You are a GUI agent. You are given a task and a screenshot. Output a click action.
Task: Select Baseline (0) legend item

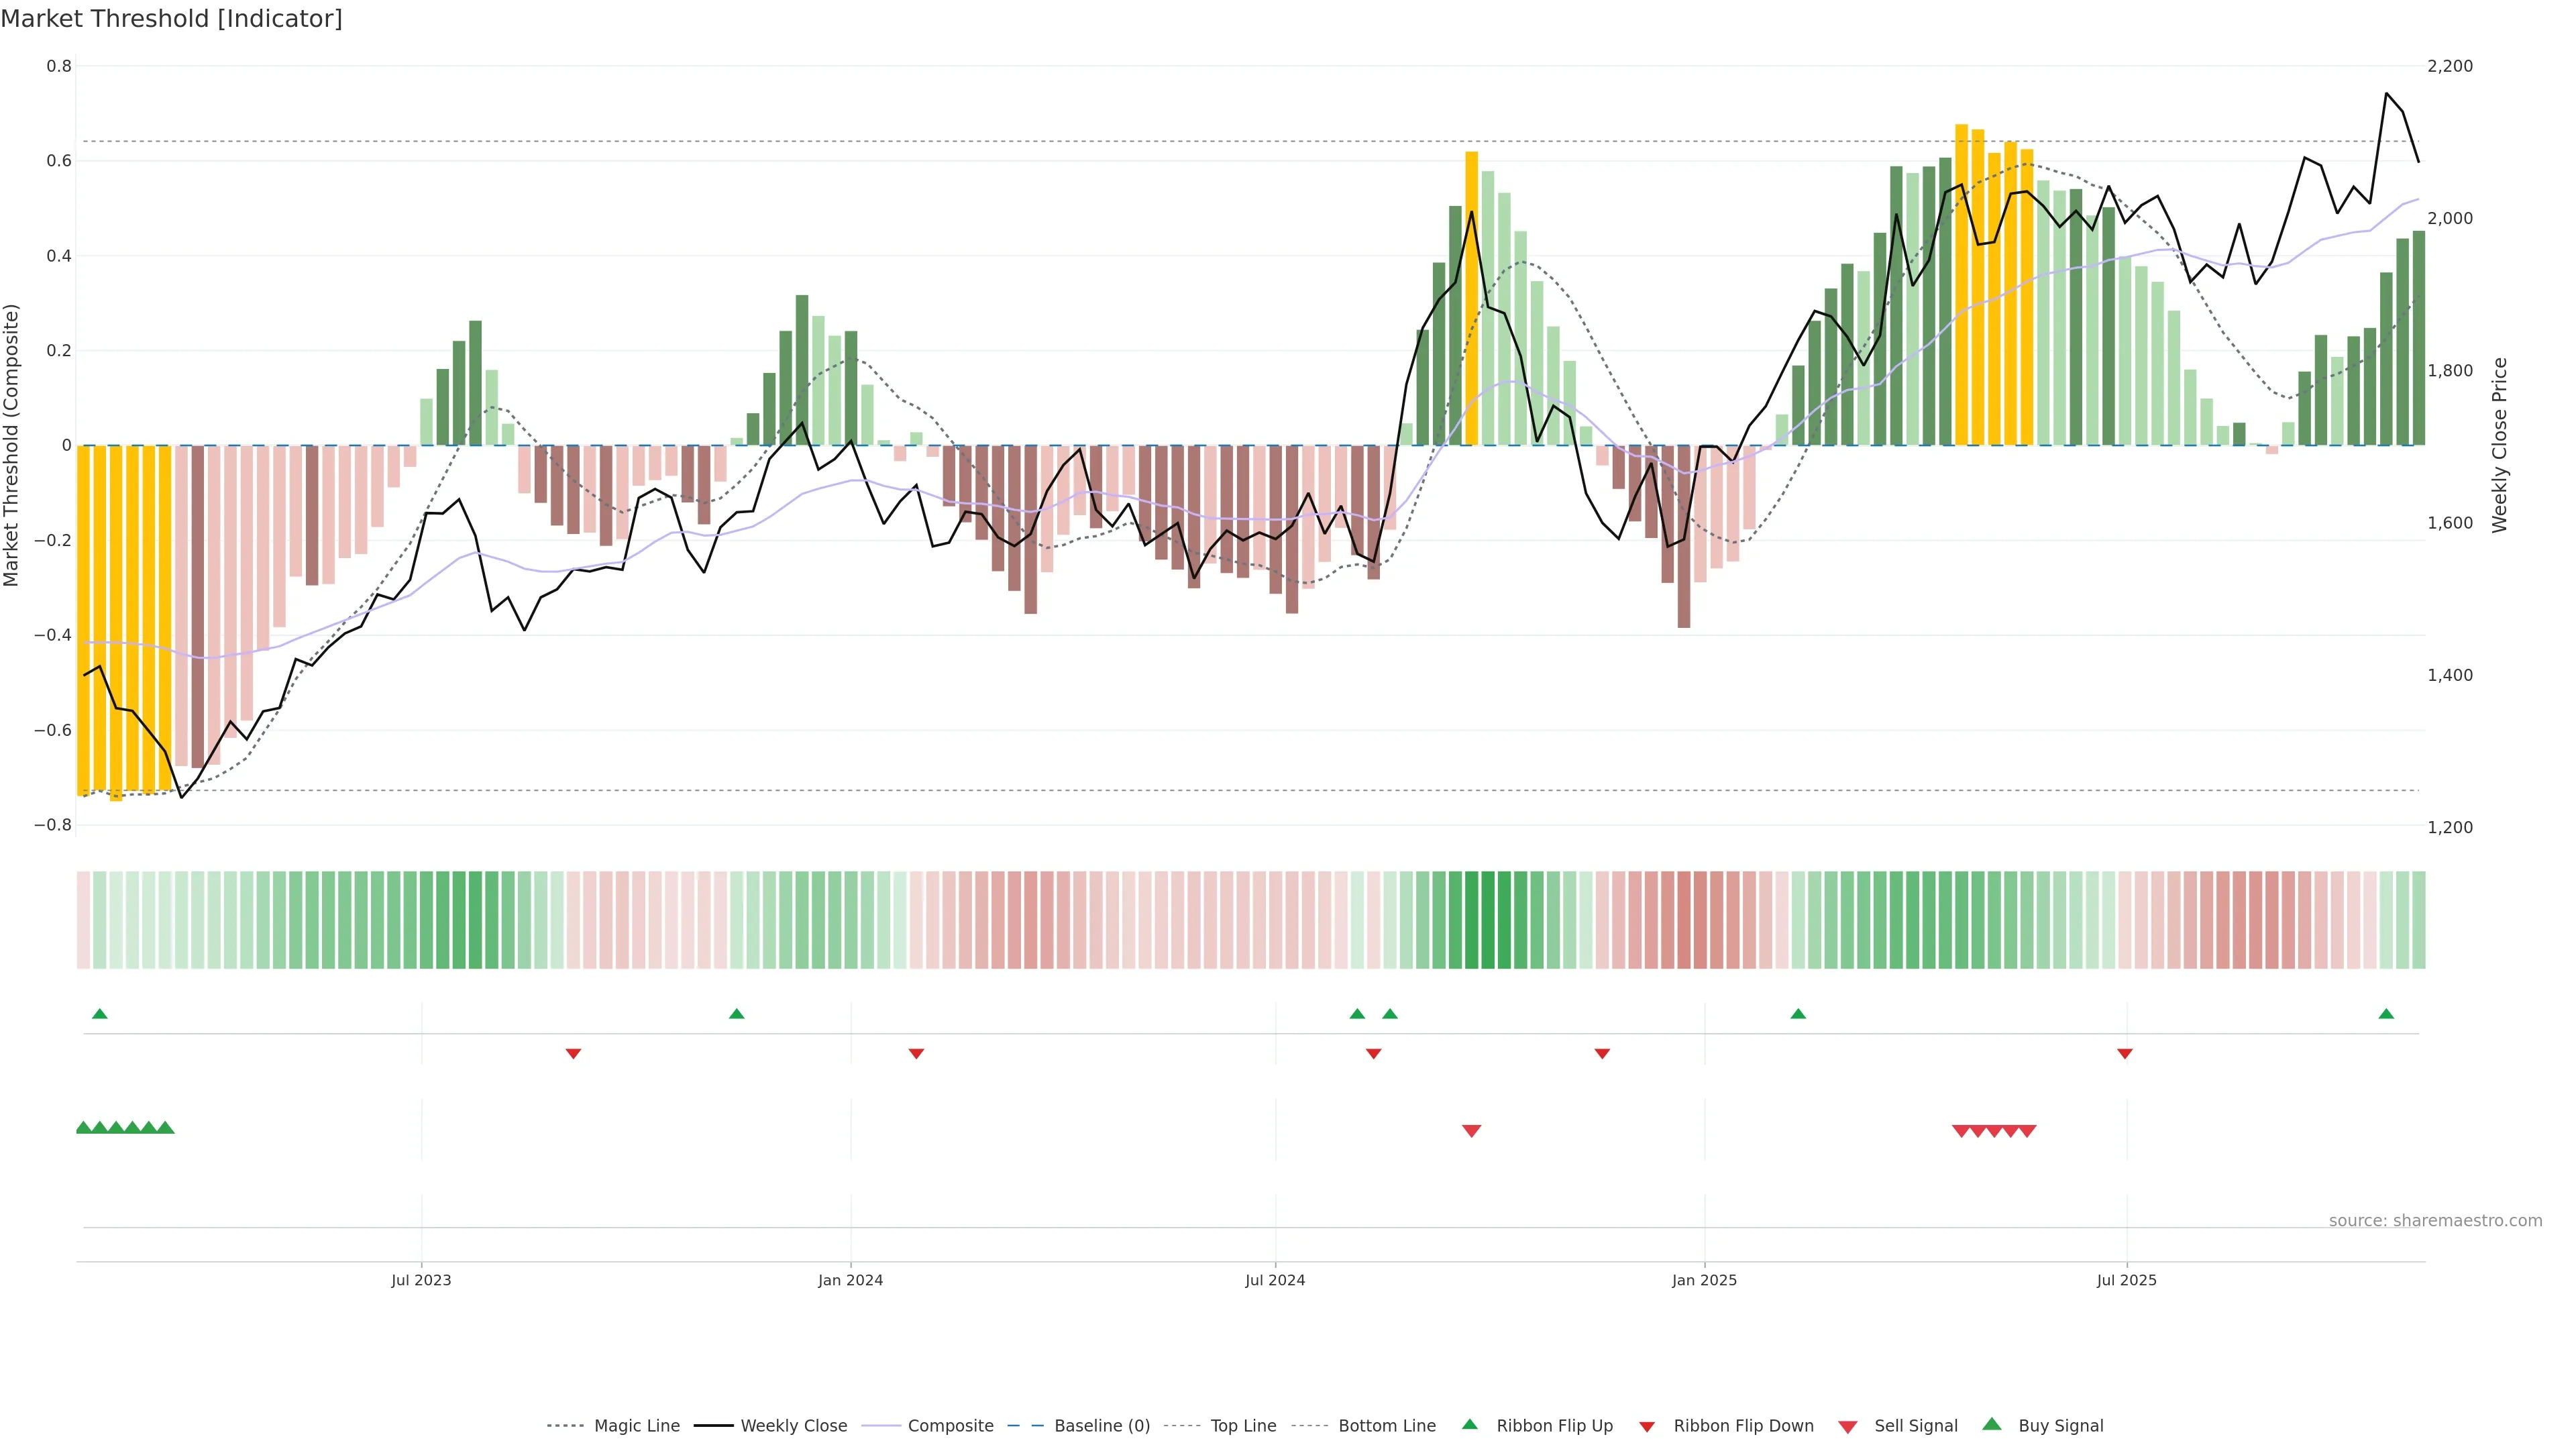(1102, 1426)
